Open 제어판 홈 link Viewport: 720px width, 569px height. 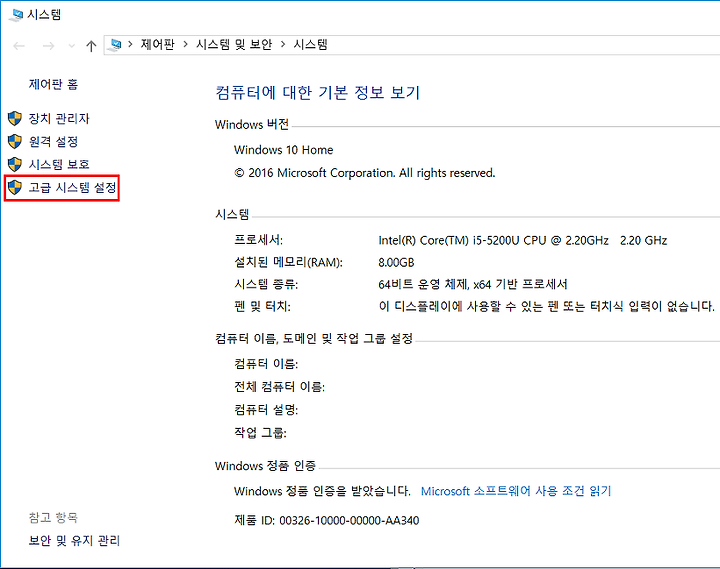pyautogui.click(x=53, y=85)
